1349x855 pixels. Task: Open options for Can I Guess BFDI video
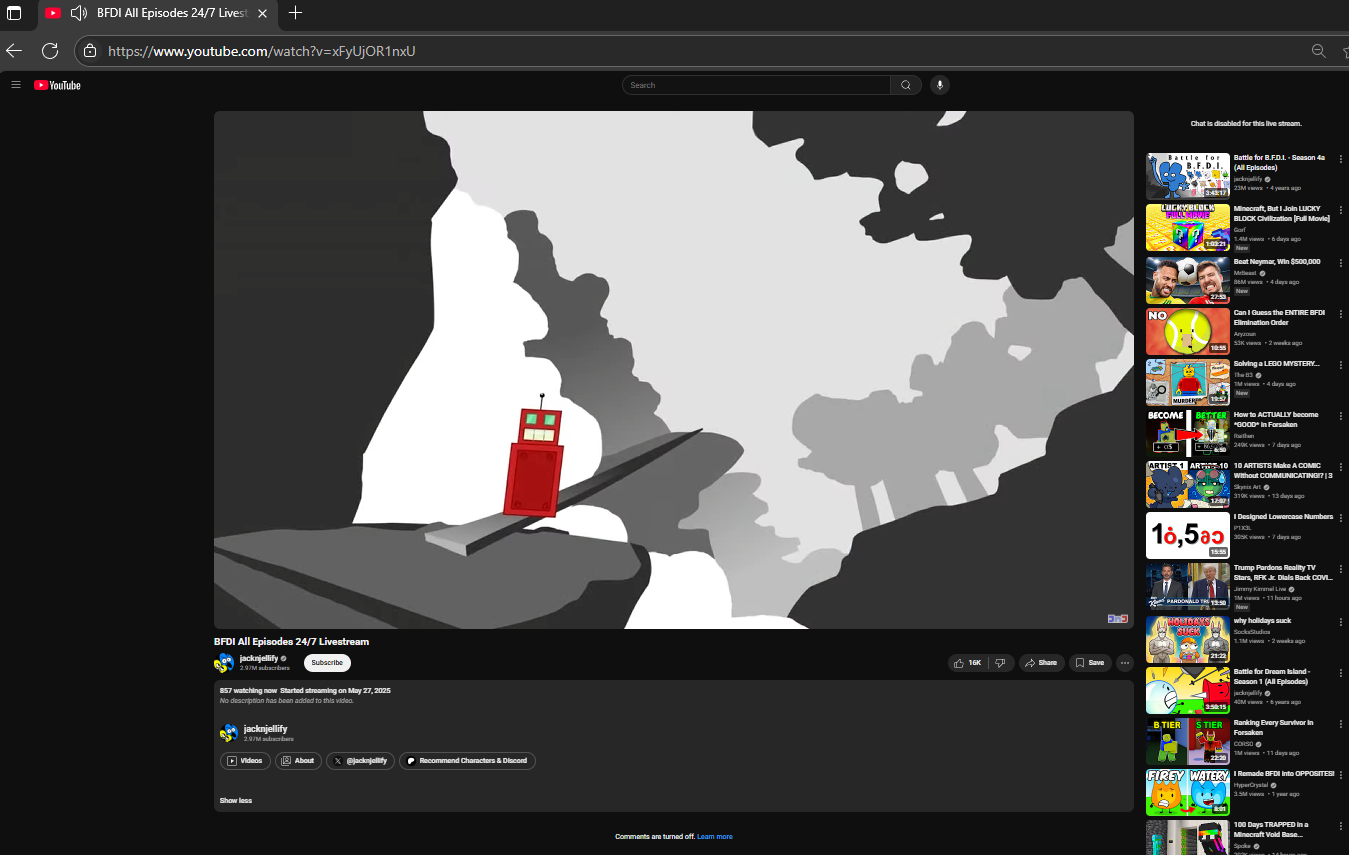pyautogui.click(x=1341, y=313)
